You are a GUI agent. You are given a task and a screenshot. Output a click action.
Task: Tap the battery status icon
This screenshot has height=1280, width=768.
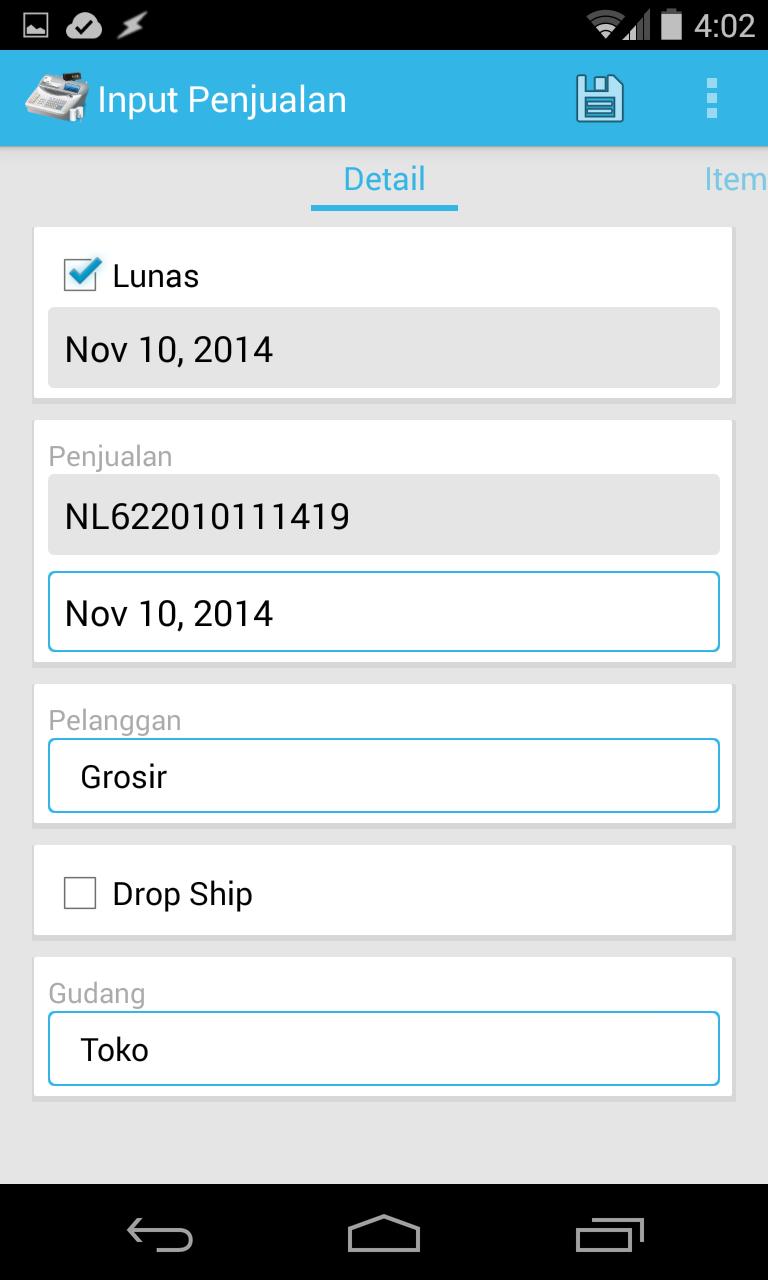(670, 25)
